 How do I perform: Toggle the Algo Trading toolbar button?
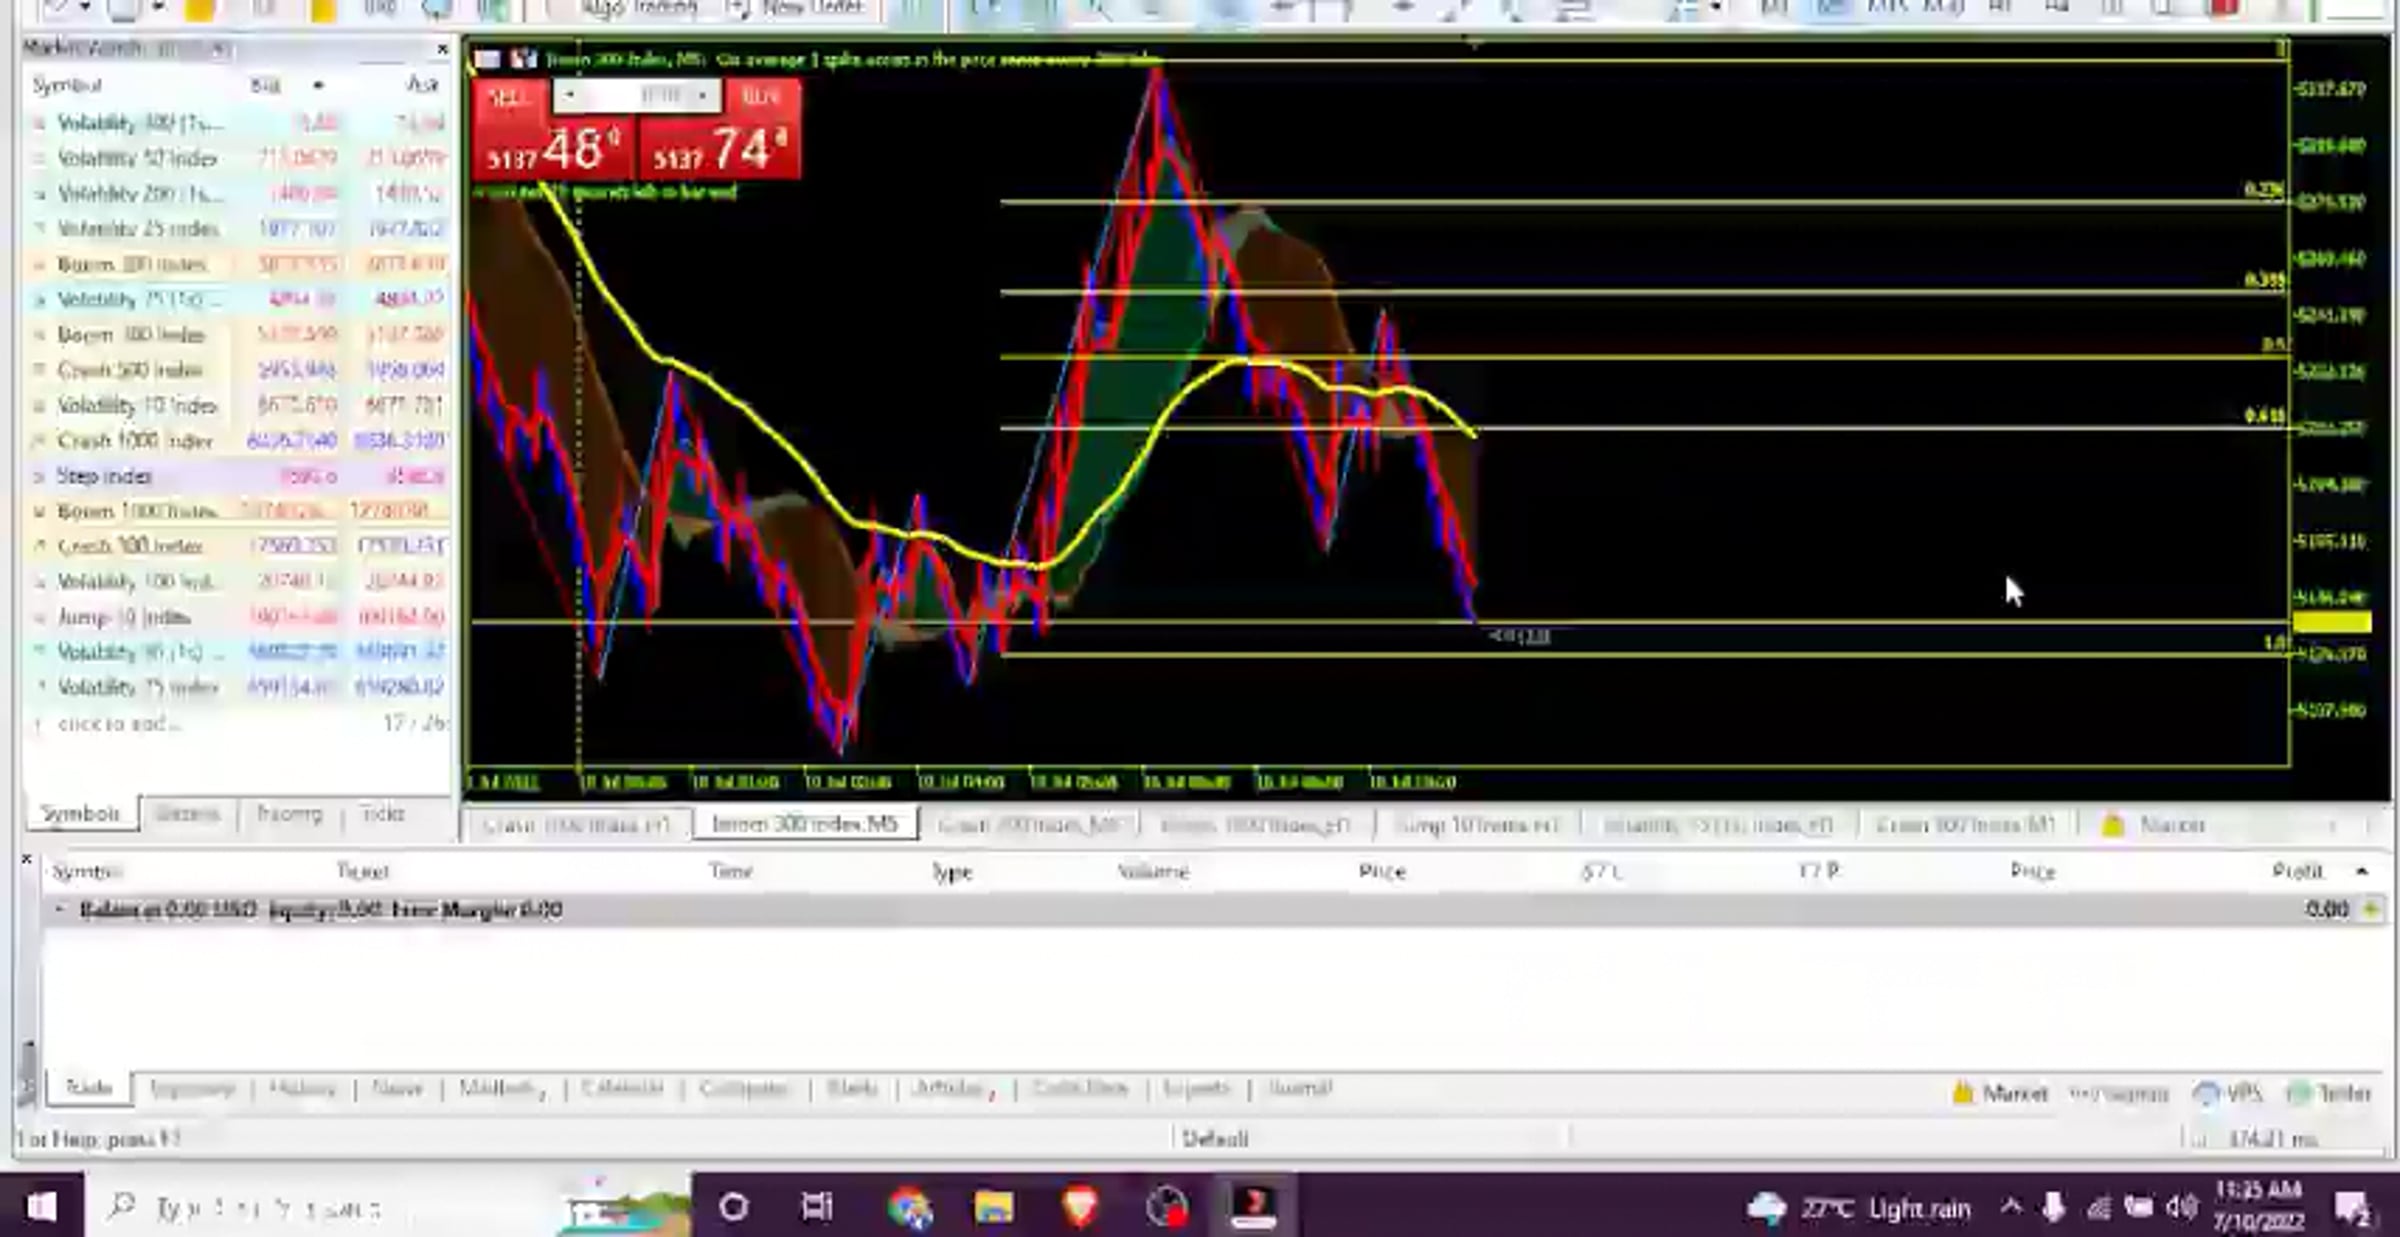(628, 8)
